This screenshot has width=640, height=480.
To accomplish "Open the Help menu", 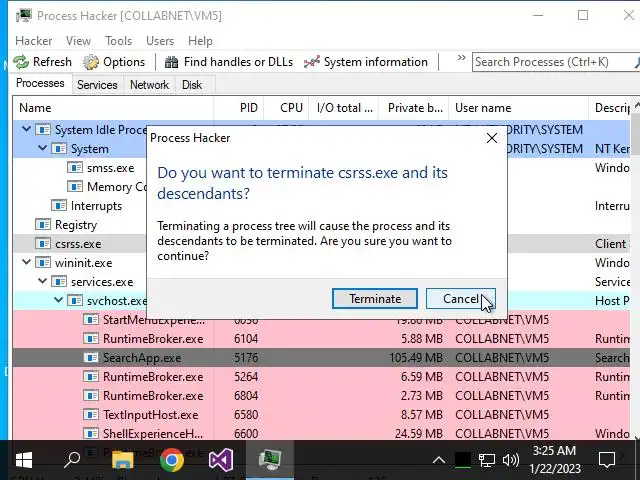I will click(200, 41).
